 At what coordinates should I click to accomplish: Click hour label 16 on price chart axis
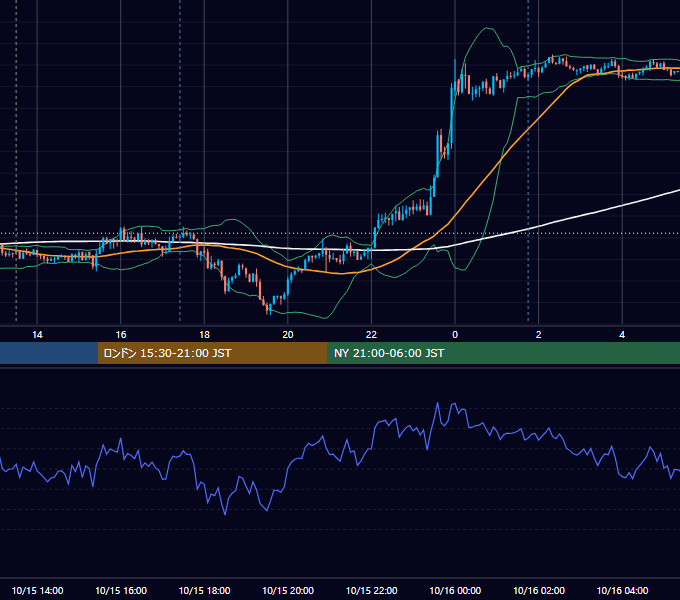[x=121, y=335]
